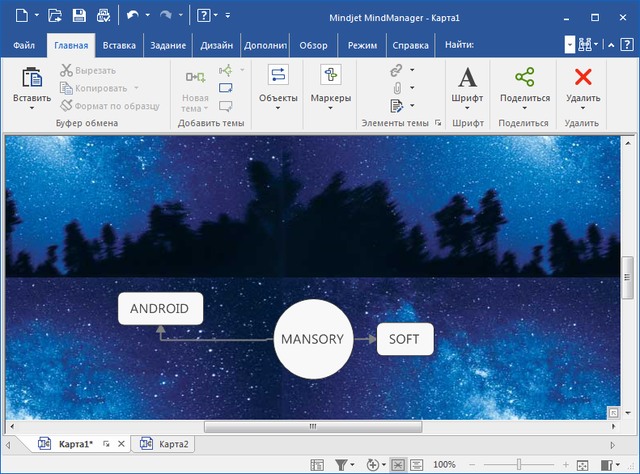Click the hyperlink chain icon in topic elements
The image size is (640, 474).
click(x=396, y=70)
